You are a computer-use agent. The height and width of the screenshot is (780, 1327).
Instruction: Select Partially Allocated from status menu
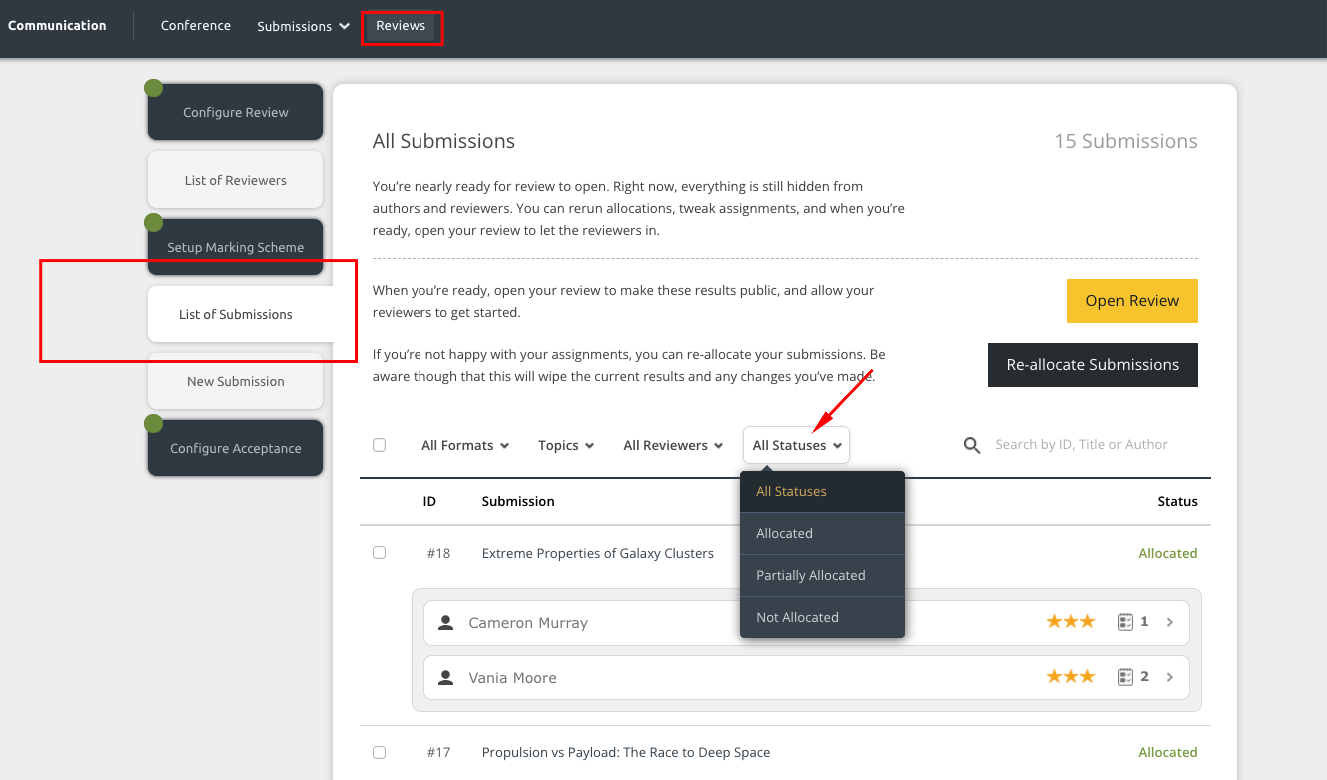(811, 575)
